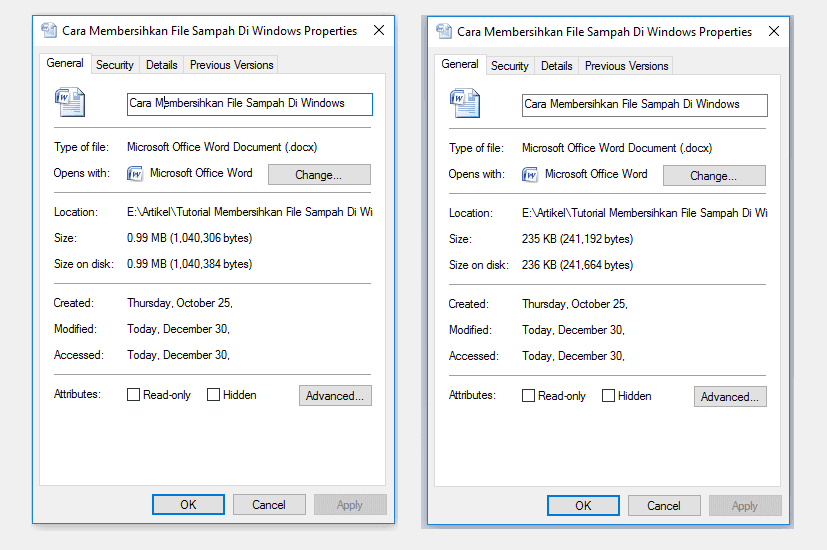Viewport: 827px width, 550px height.
Task: Enable Read-only checkbox in right window
Action: click(528, 395)
